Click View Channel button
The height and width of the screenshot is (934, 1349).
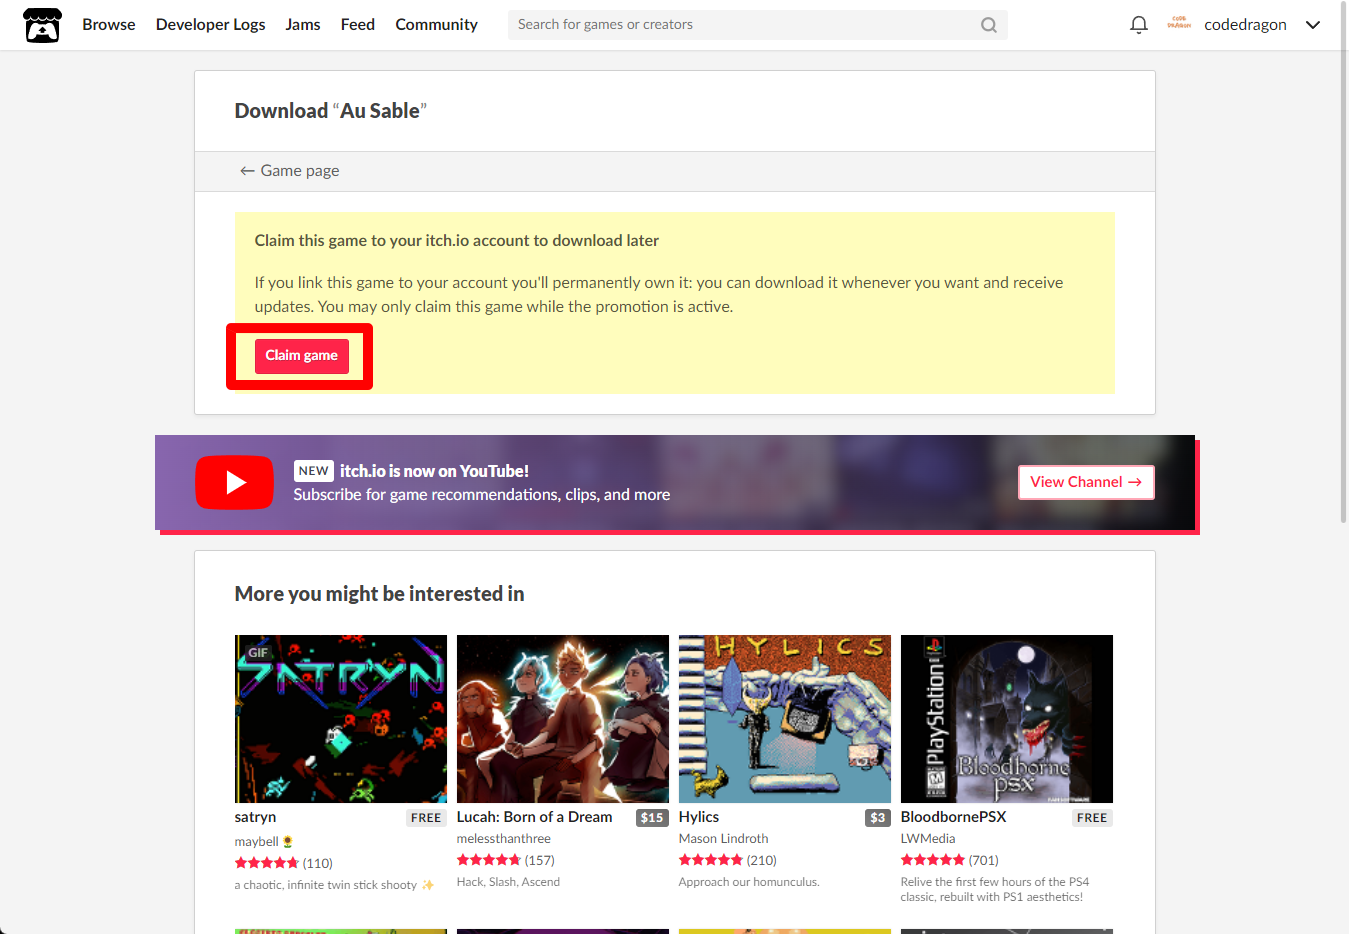tap(1086, 482)
